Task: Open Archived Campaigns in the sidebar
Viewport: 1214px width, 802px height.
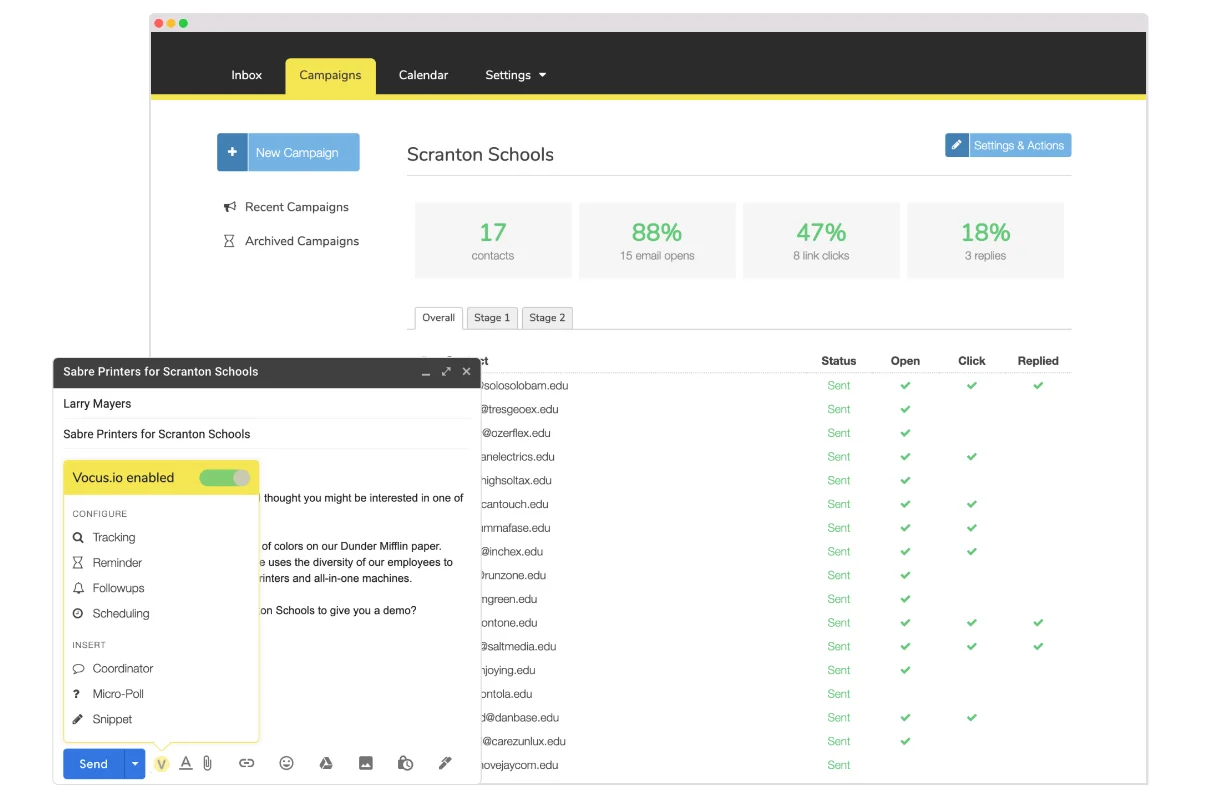Action: pos(302,241)
